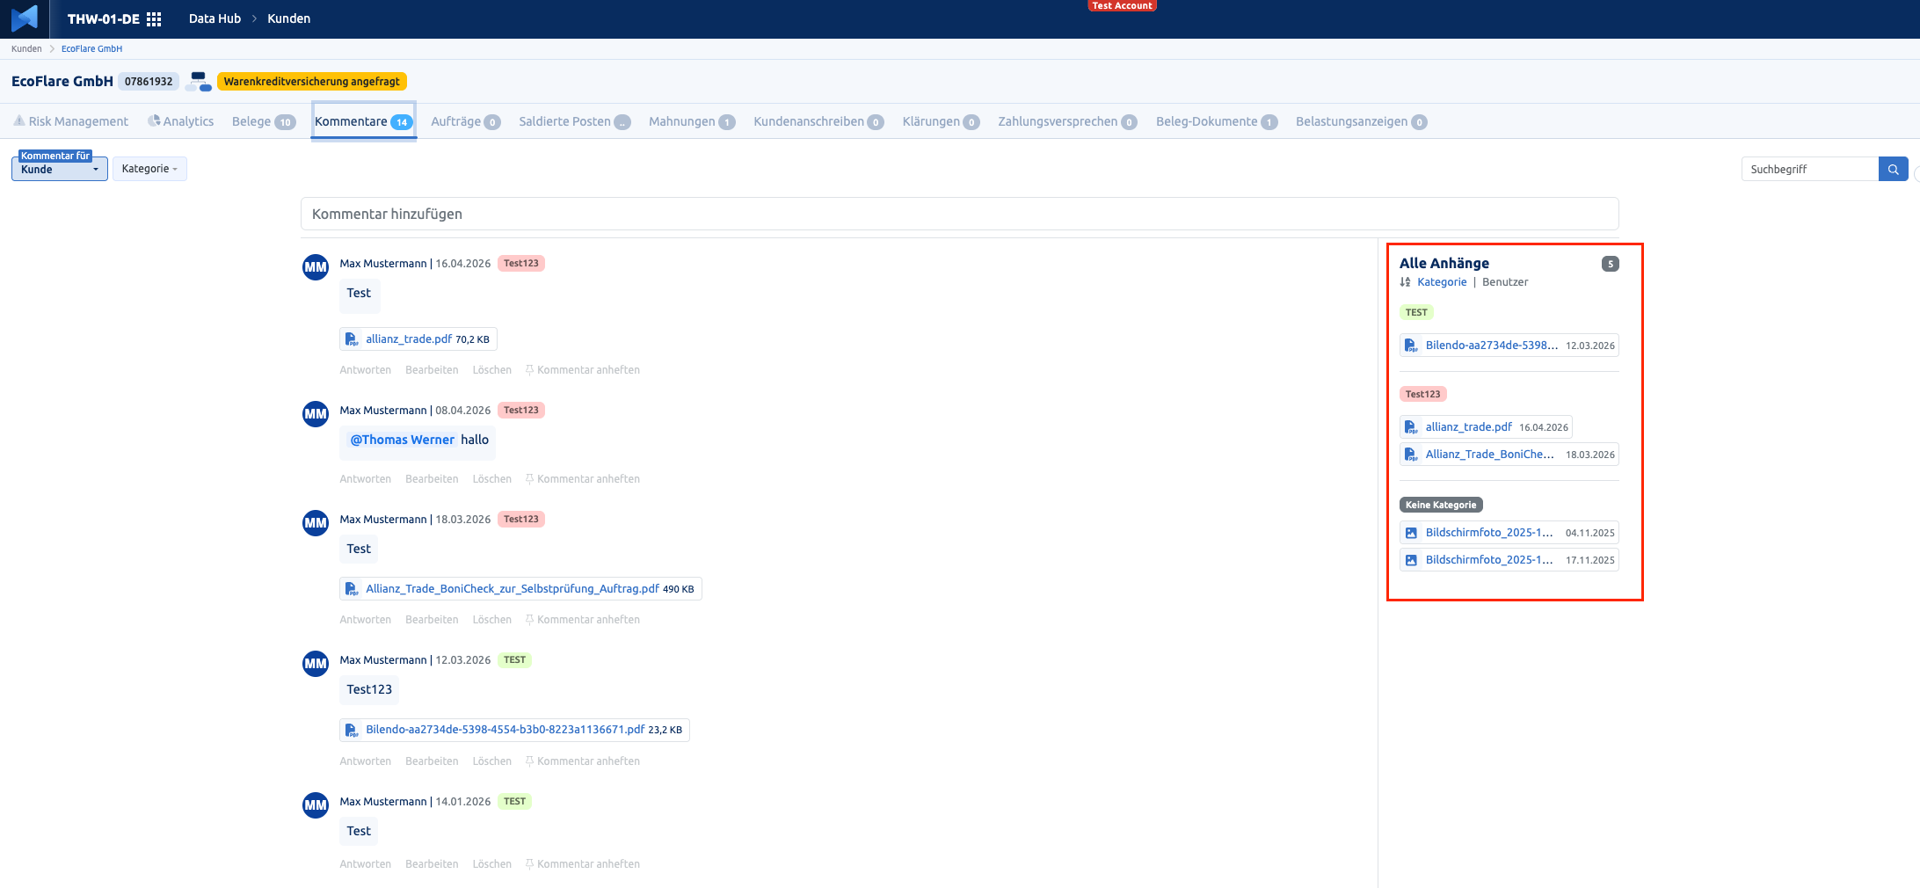
Task: Go to the Zahlungsversprechen tab
Action: [x=1067, y=122]
